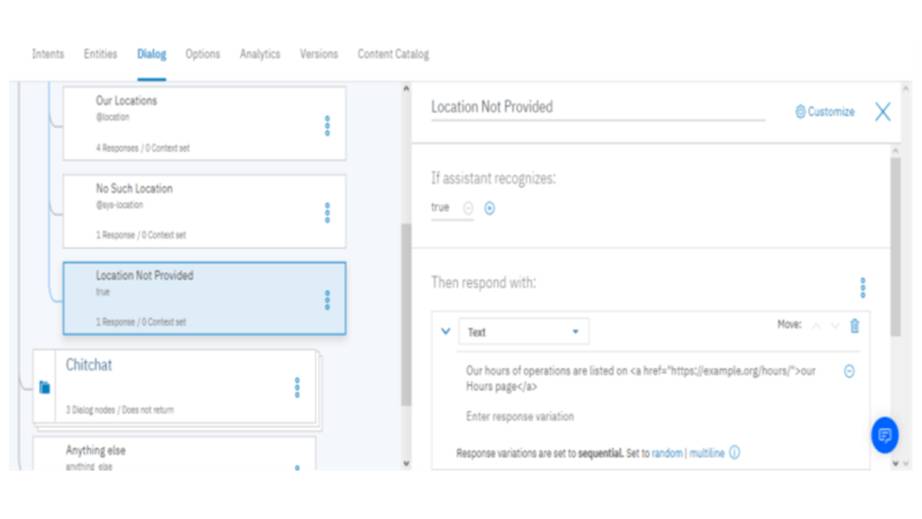Remove the hours of operations response variation
Screen dimensions: 922x519
849,371
